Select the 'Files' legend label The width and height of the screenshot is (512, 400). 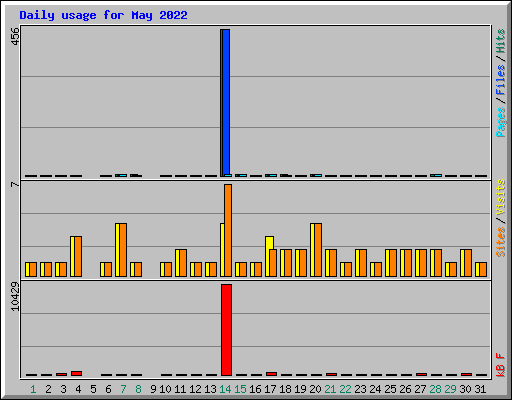pyautogui.click(x=501, y=80)
